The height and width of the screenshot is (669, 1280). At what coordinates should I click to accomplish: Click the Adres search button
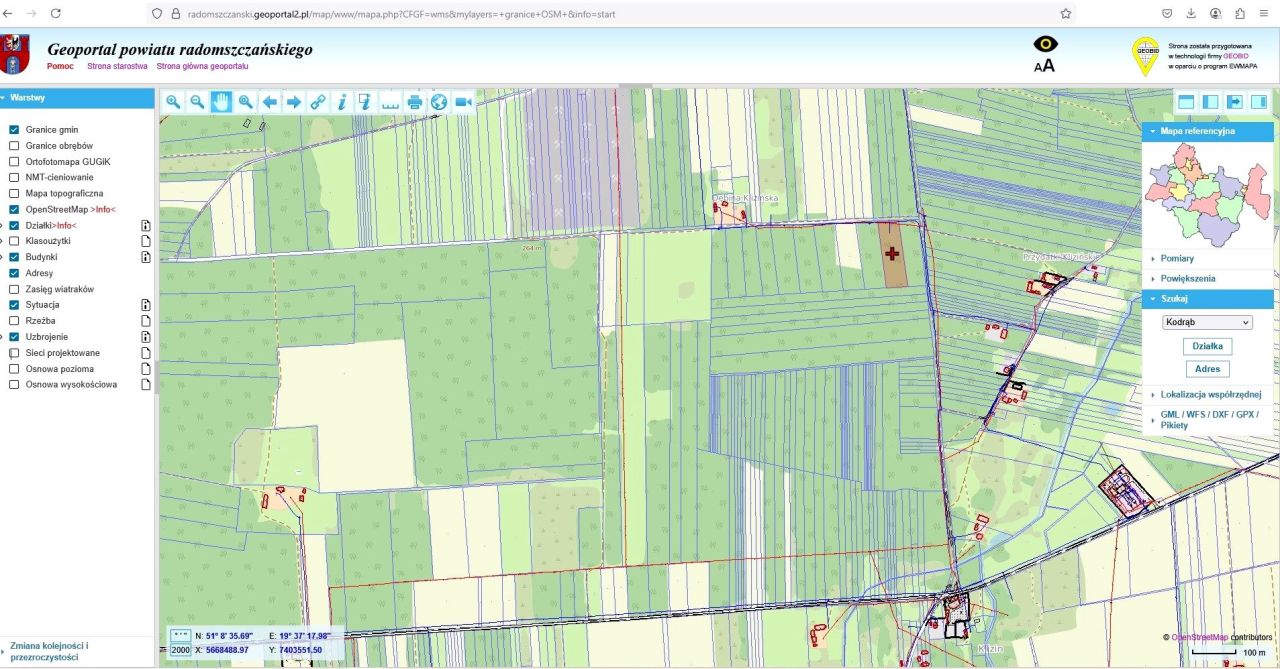point(1208,369)
